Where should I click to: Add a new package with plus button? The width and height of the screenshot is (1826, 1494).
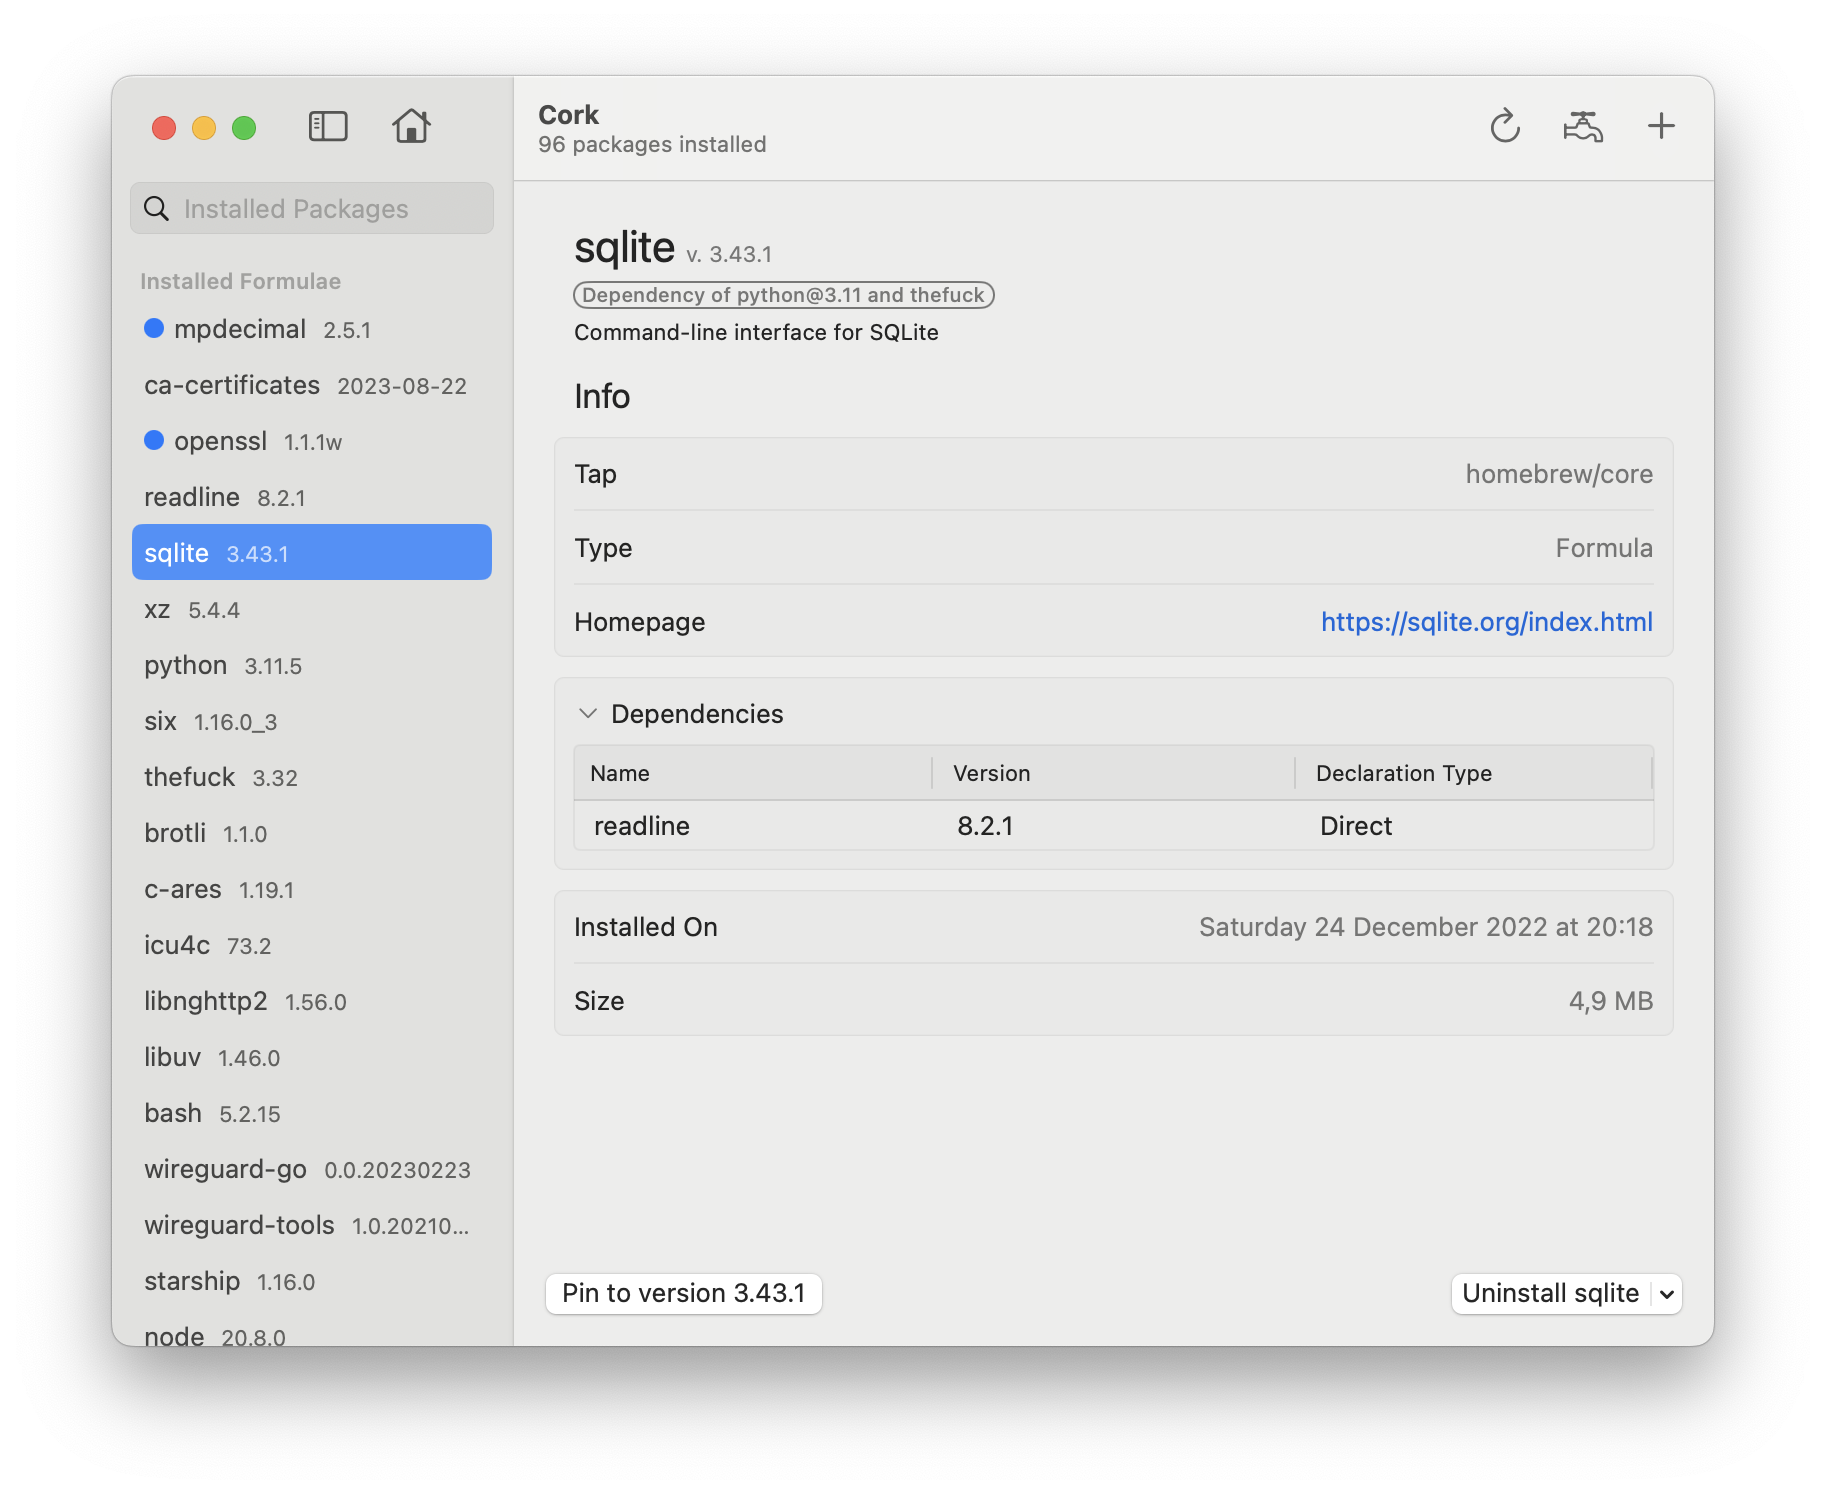(x=1661, y=126)
